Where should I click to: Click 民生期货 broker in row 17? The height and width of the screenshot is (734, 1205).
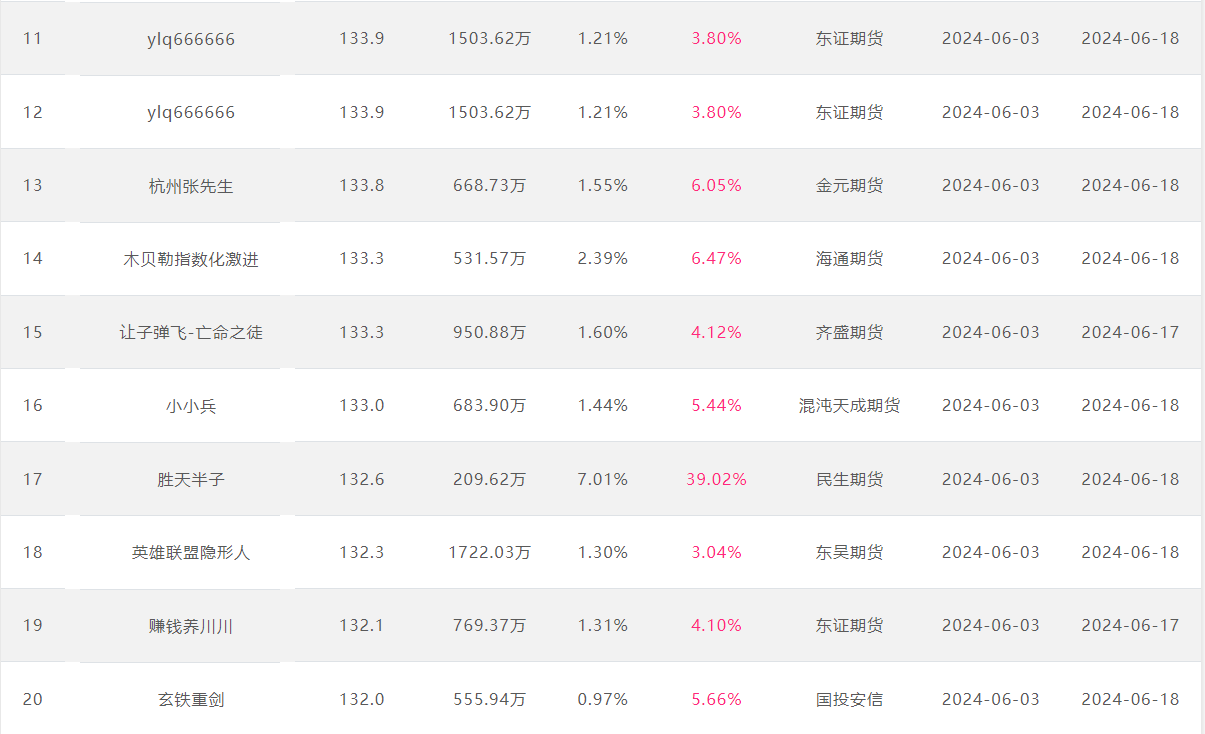click(x=849, y=479)
